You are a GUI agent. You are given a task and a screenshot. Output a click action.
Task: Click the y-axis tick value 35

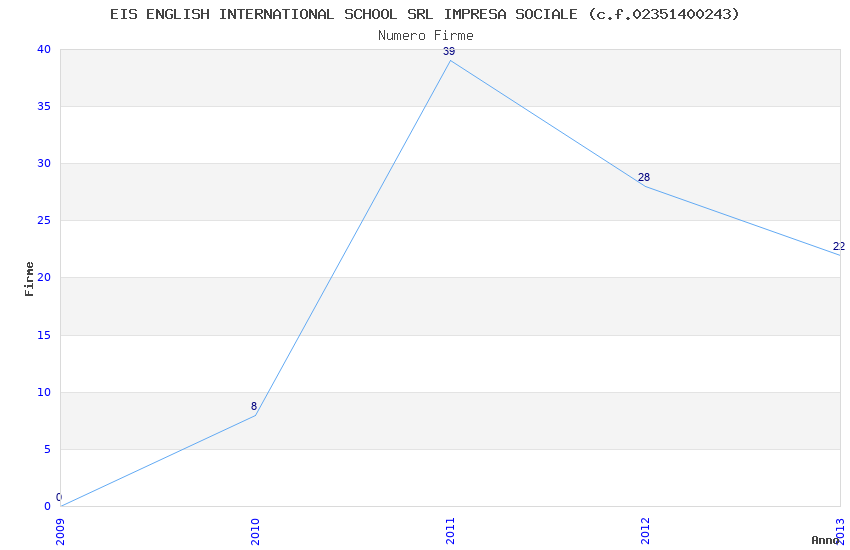[44, 106]
